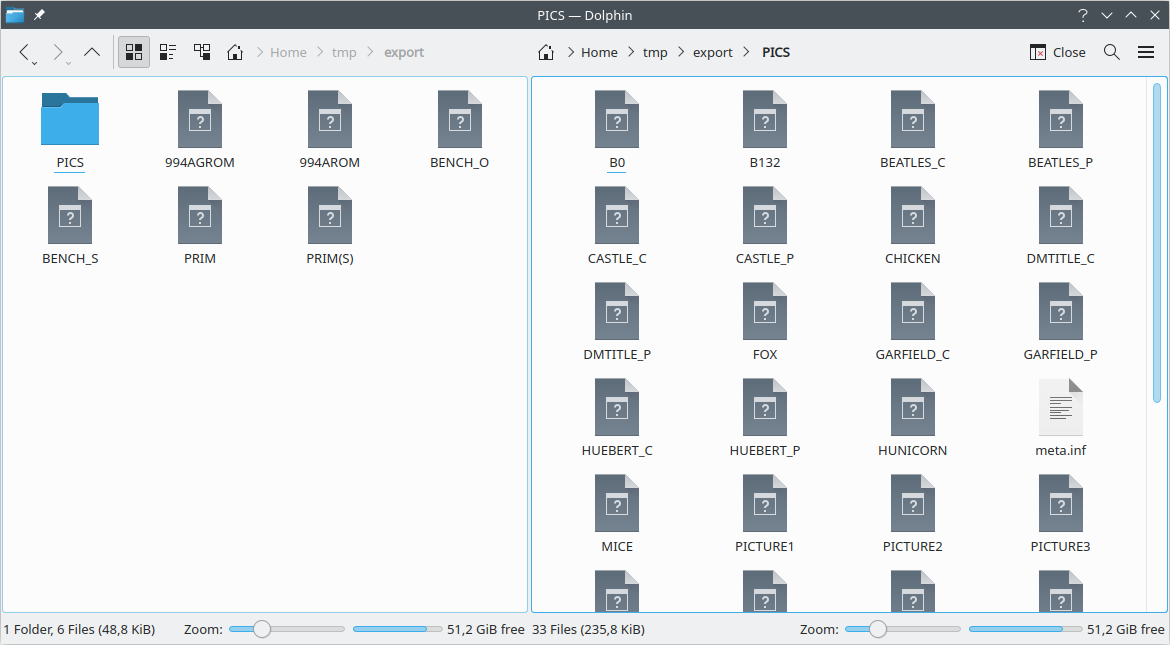The height and width of the screenshot is (645, 1170).
Task: Pin window with the titlebar pin icon
Action: tap(39, 15)
